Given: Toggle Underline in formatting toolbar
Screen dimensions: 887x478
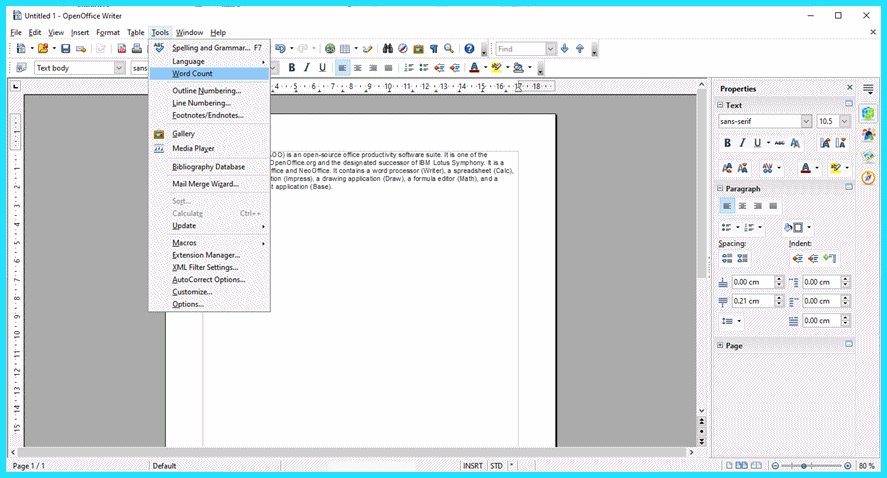Looking at the screenshot, I should coord(322,68).
